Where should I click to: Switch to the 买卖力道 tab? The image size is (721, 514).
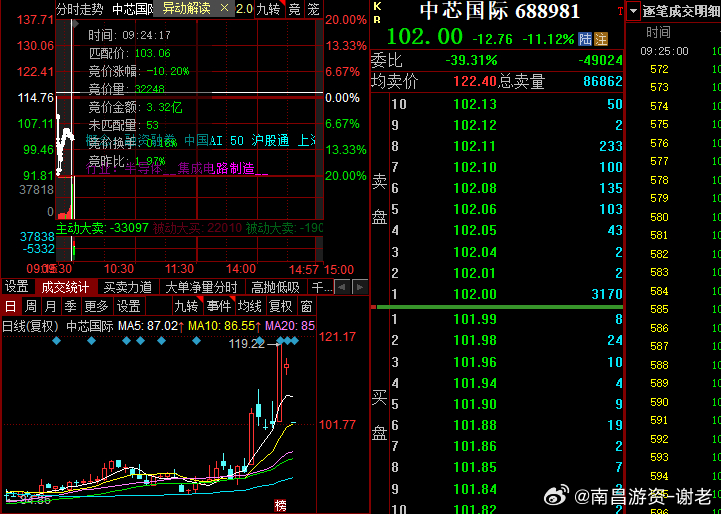pyautogui.click(x=128, y=287)
